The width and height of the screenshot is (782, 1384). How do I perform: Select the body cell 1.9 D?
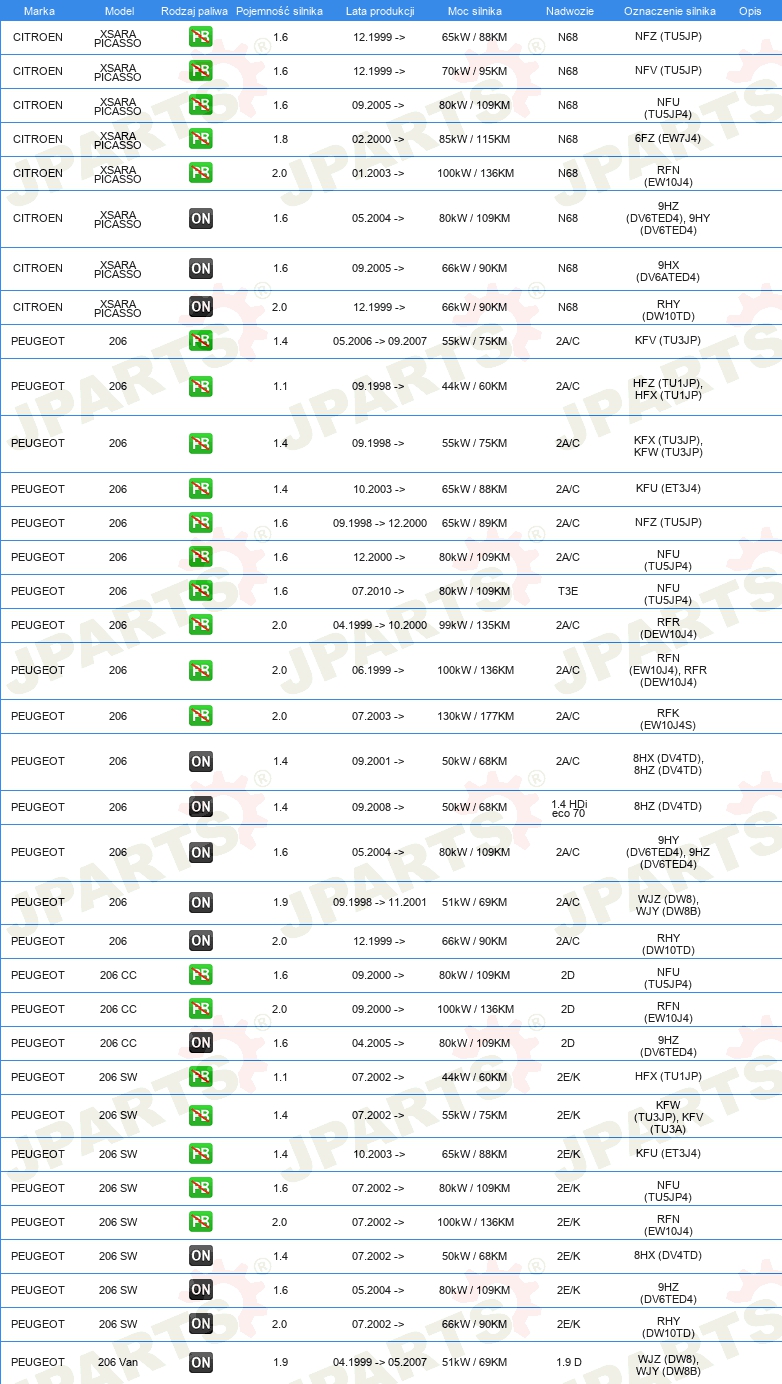(x=568, y=1362)
